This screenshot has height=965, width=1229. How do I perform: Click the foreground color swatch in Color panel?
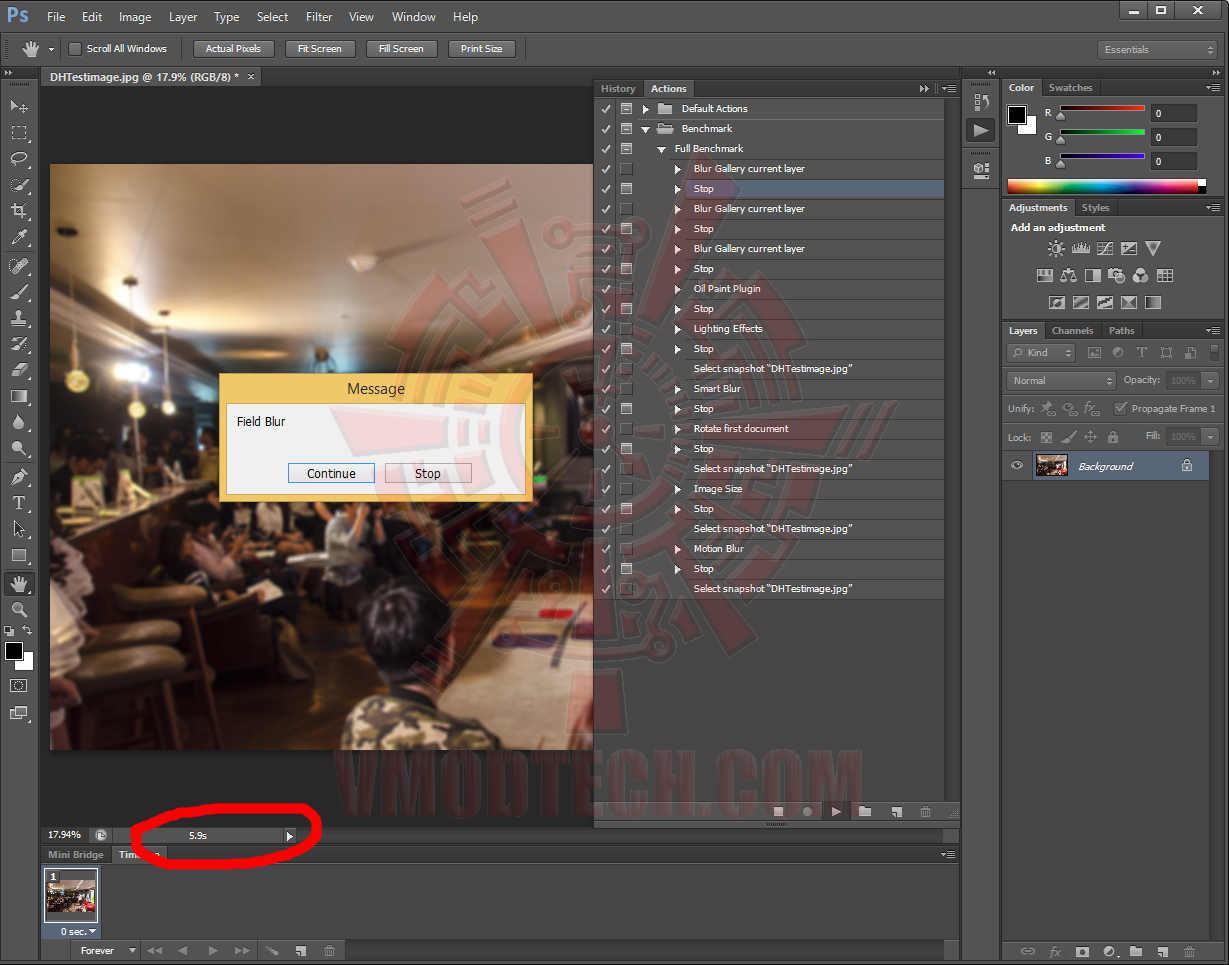1017,115
